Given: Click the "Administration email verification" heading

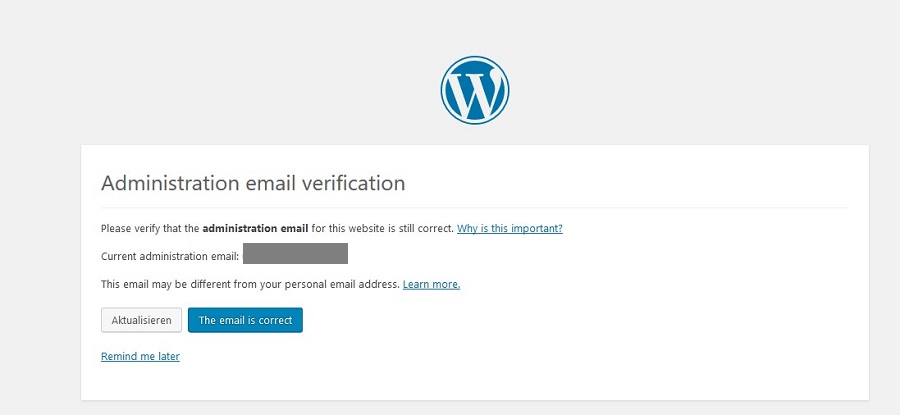Looking at the screenshot, I should click(253, 183).
